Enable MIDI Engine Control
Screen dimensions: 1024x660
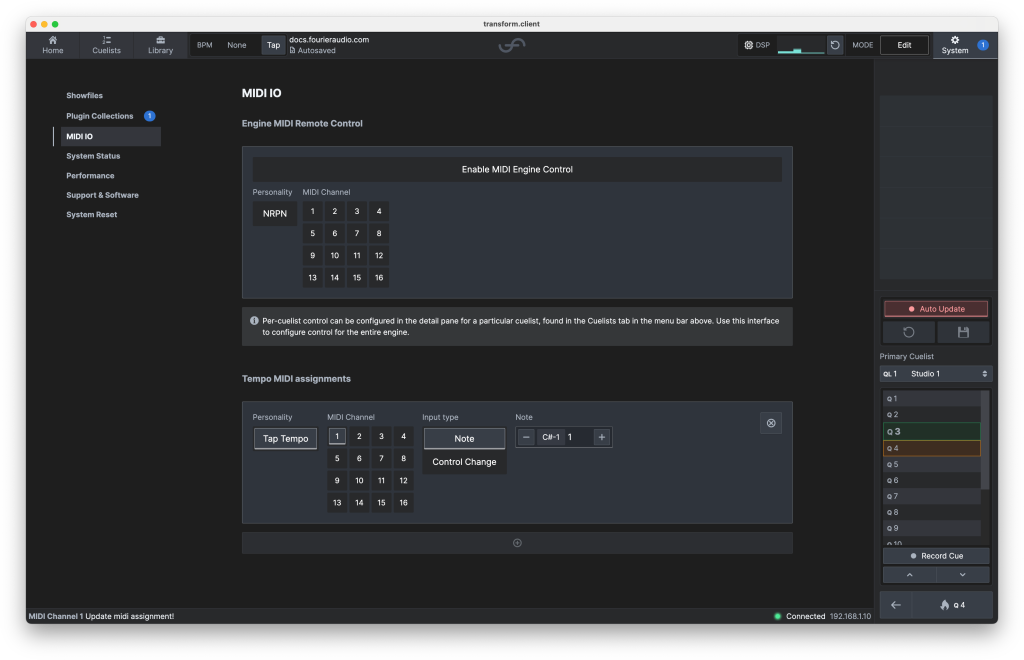tap(517, 169)
